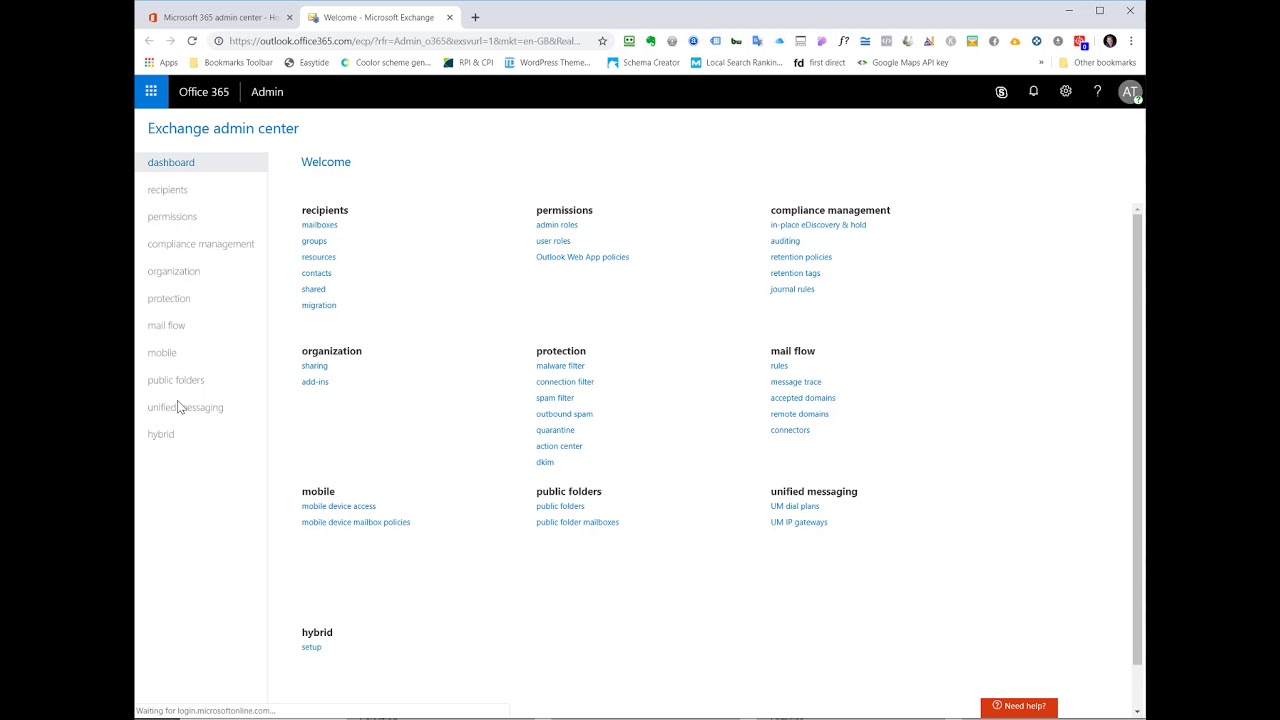This screenshot has height=720, width=1280.
Task: Bookmark this page with the star icon
Action: coord(602,41)
